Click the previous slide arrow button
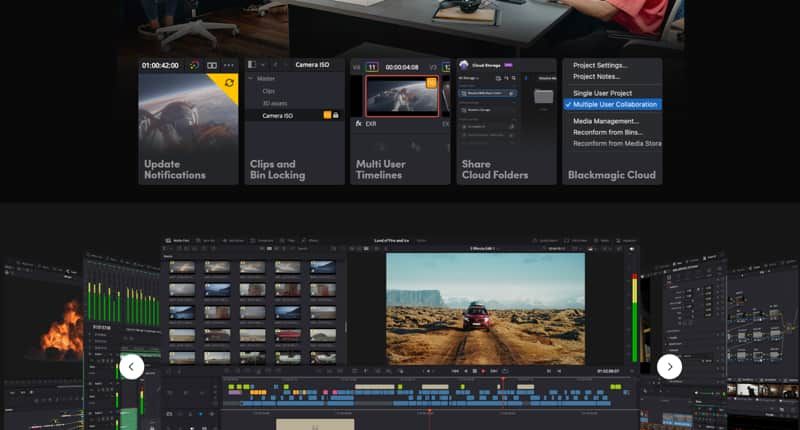800x430 pixels. tap(132, 367)
